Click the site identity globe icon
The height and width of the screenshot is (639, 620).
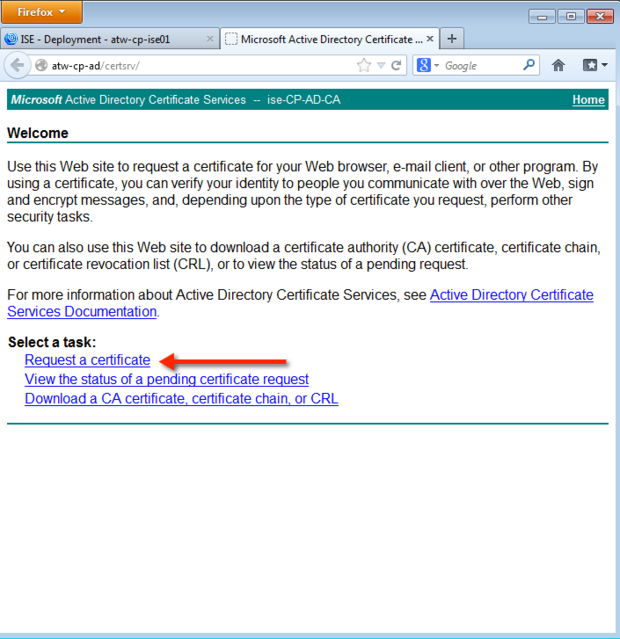41,65
